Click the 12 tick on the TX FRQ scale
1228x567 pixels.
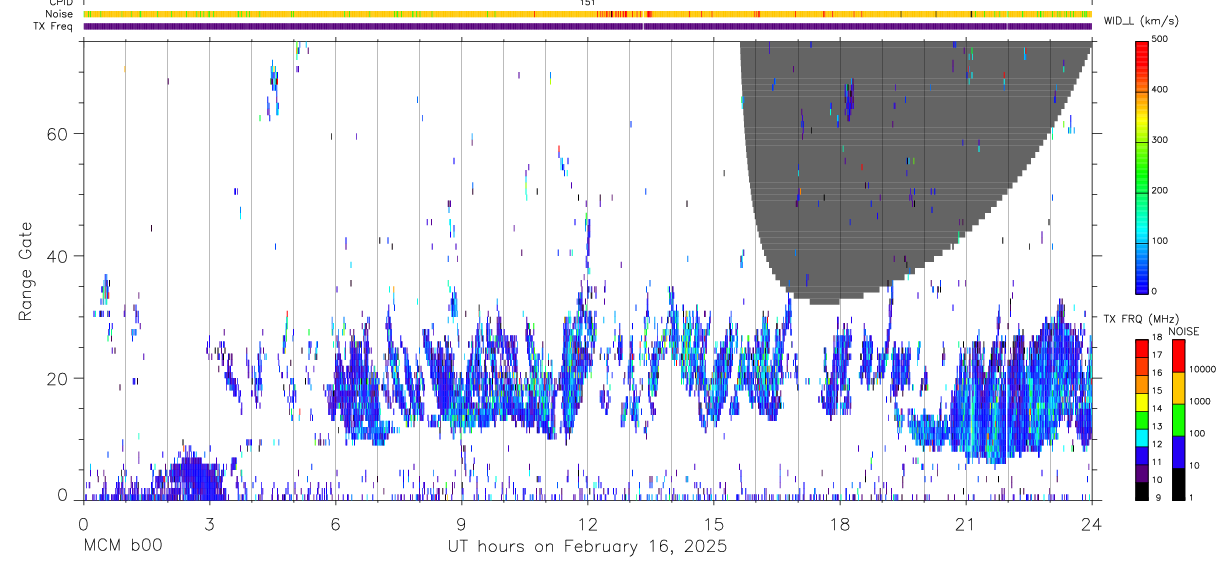[x=1157, y=444]
